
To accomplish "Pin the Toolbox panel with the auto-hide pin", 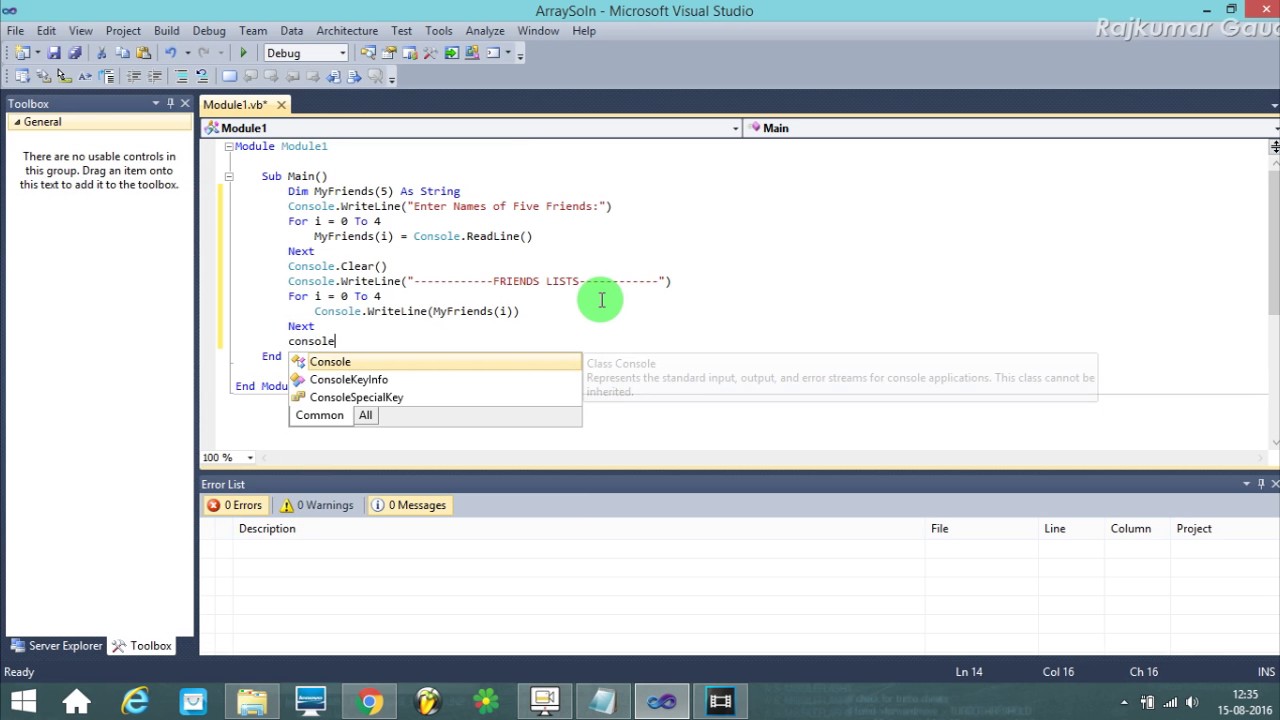I will [x=170, y=103].
